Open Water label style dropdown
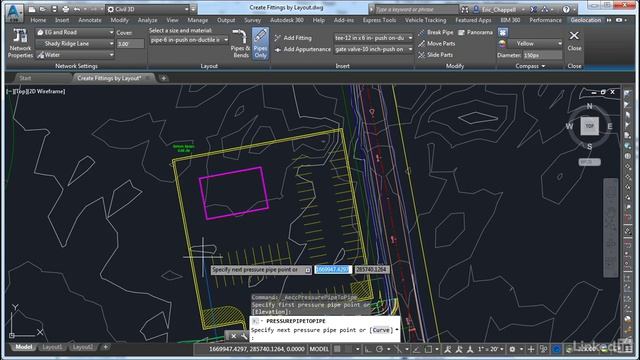This screenshot has height=360, width=640. [75, 55]
